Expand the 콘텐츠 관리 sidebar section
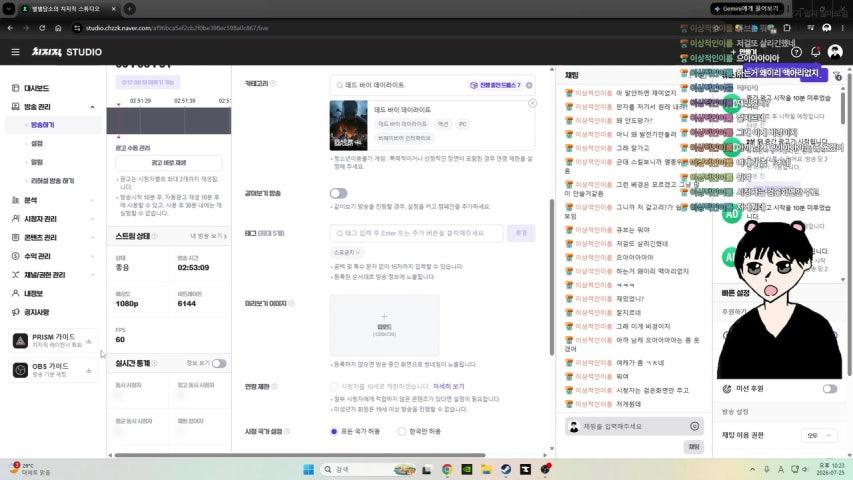 pyautogui.click(x=53, y=237)
